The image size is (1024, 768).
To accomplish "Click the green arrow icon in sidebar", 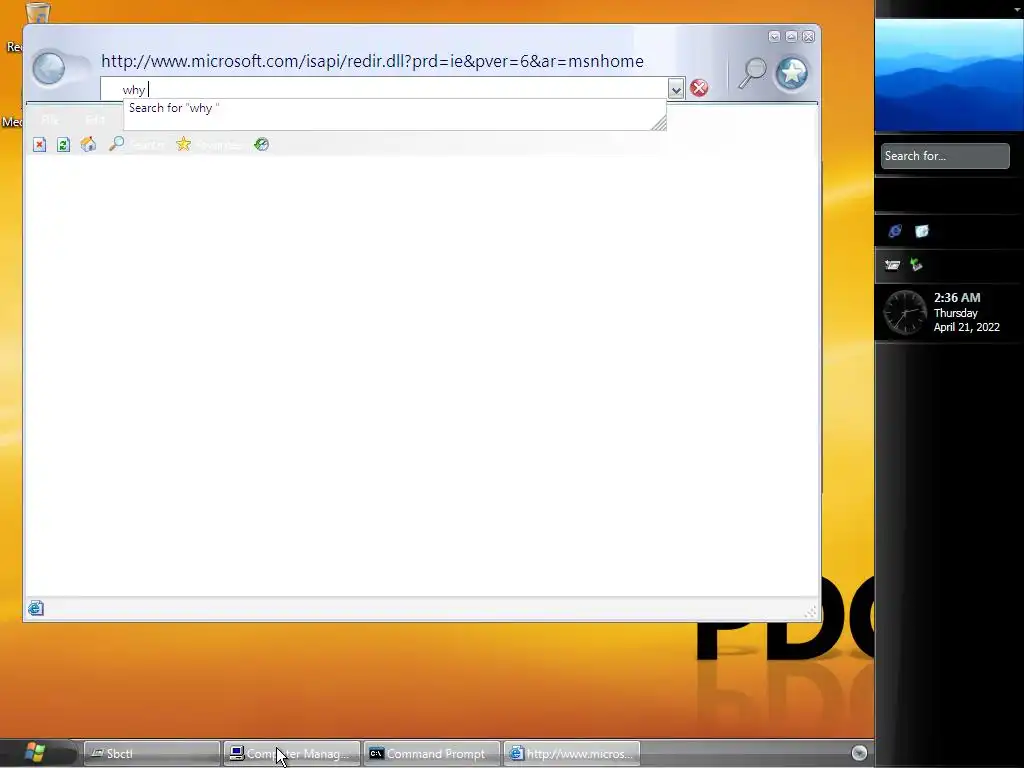I will coord(916,264).
